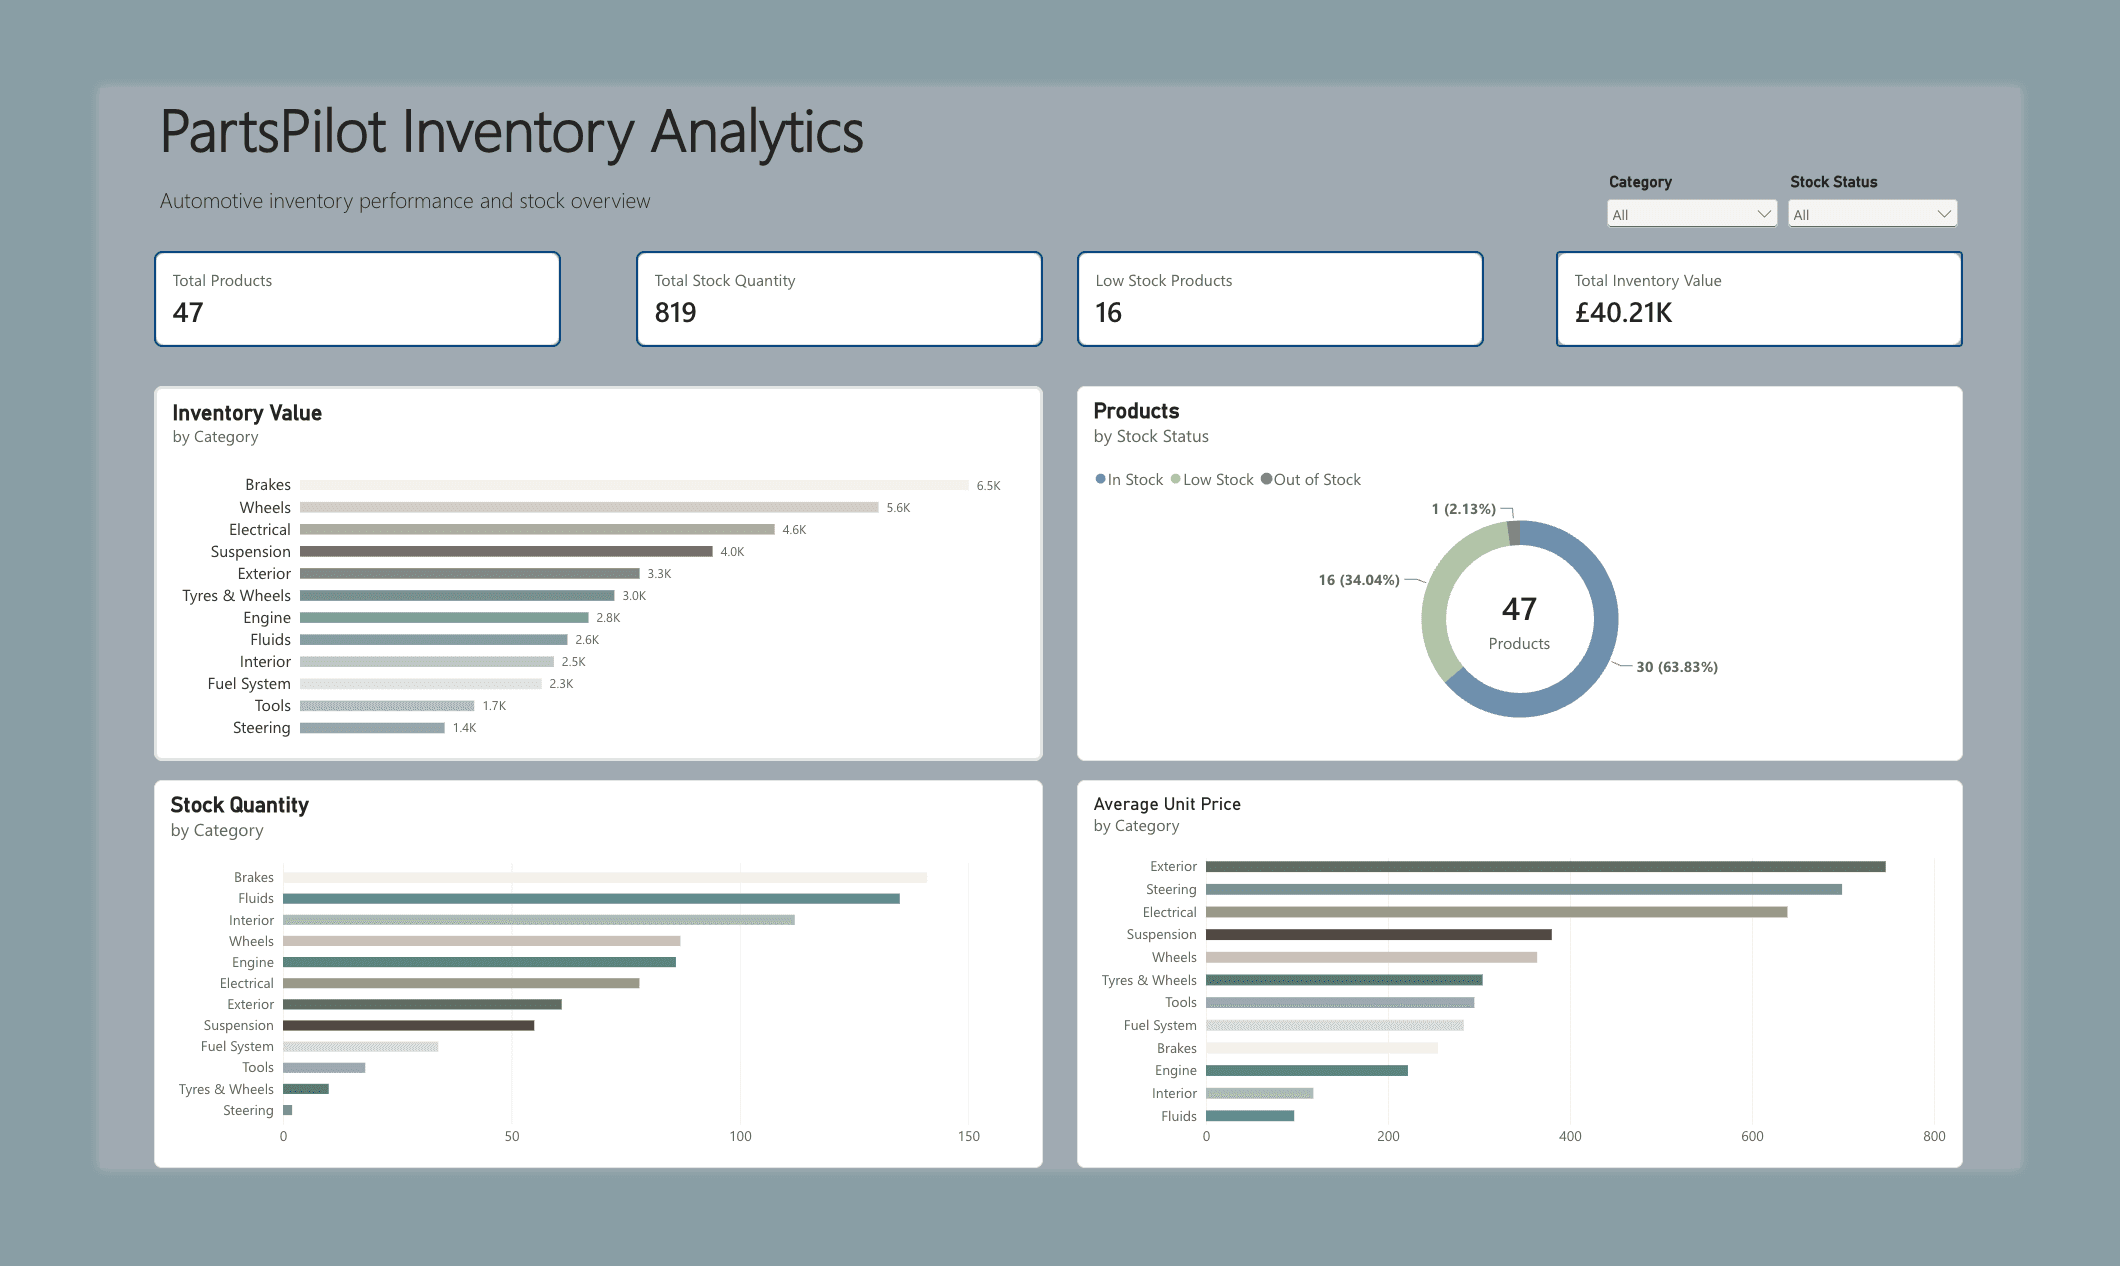This screenshot has height=1266, width=2120.
Task: Click the Interior bar in Inventory Value
Action: pyautogui.click(x=427, y=661)
